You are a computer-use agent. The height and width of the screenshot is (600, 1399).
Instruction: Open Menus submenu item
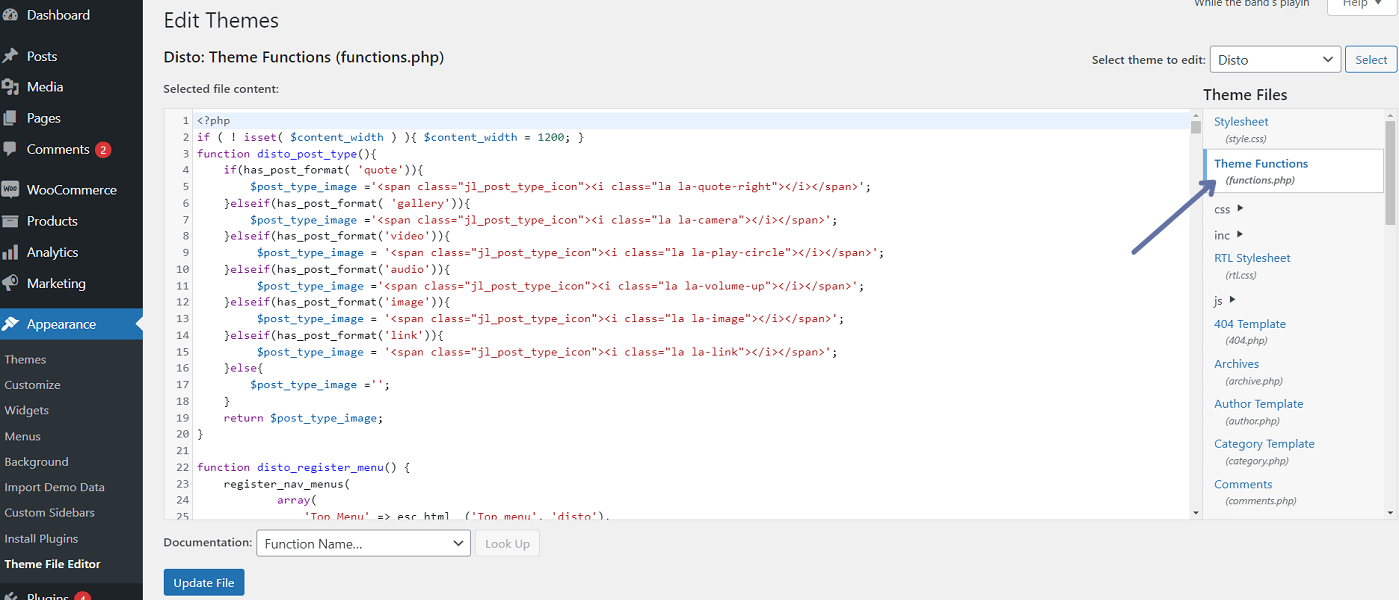[22, 436]
